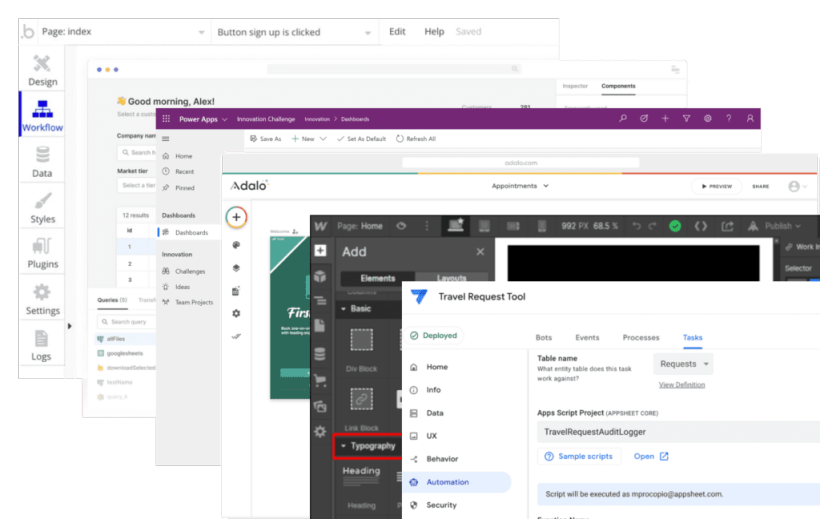The image size is (820, 519).
Task: Switch to Elements tab in Webflow Add panel
Action: tap(378, 278)
